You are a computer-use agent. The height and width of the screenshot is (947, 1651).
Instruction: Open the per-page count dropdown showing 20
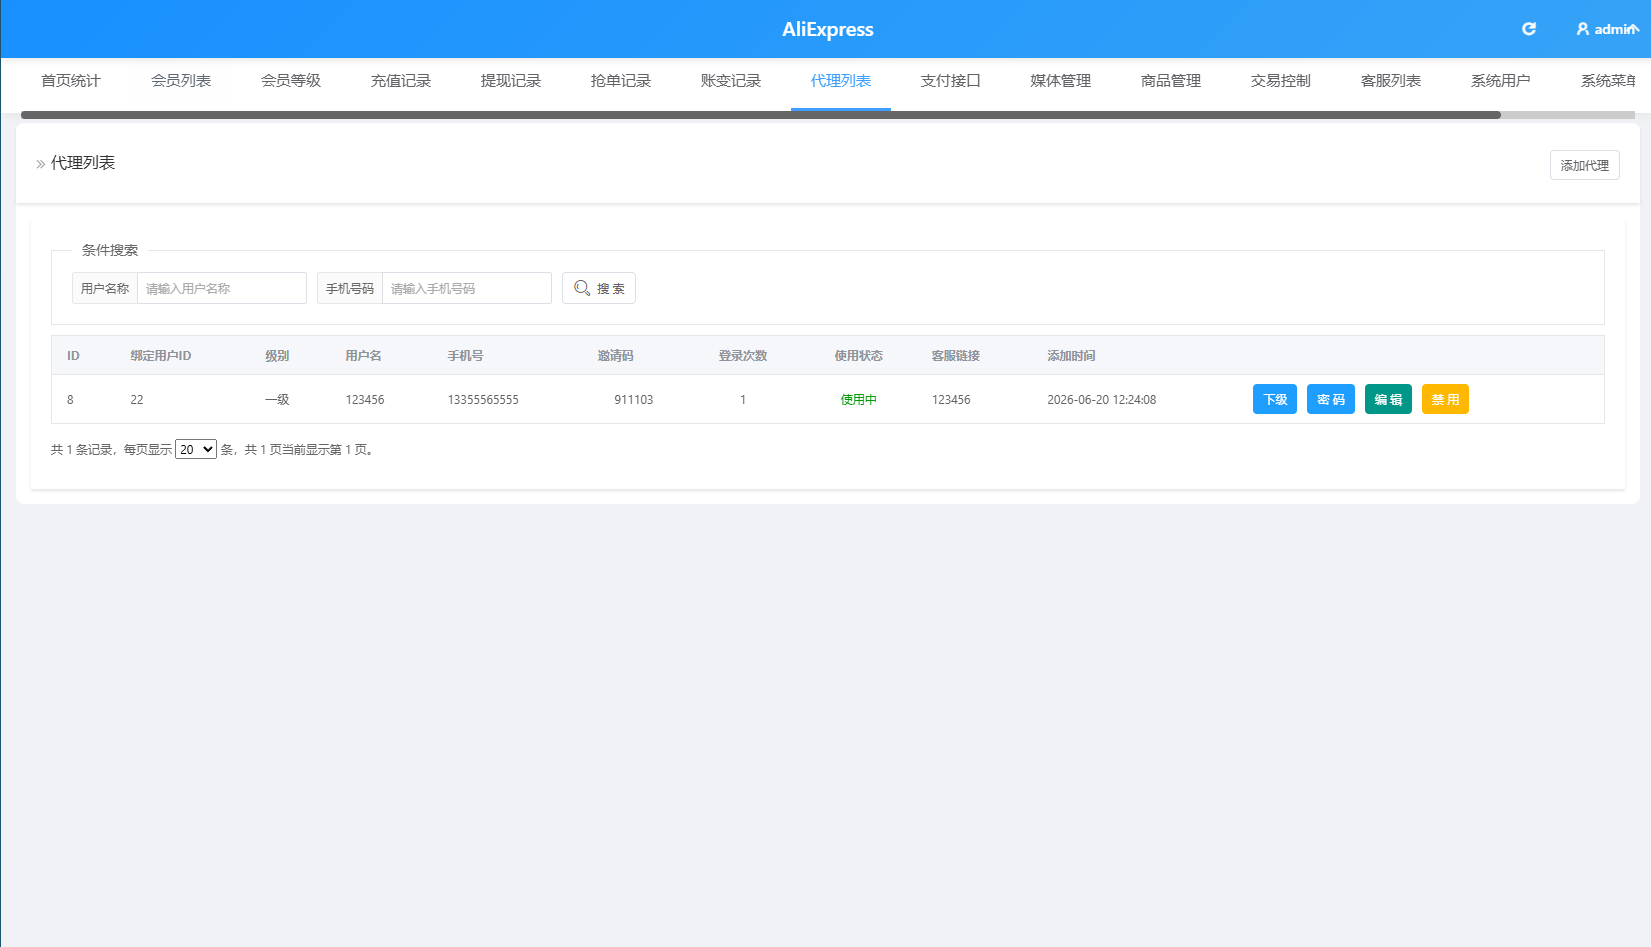pyautogui.click(x=196, y=449)
